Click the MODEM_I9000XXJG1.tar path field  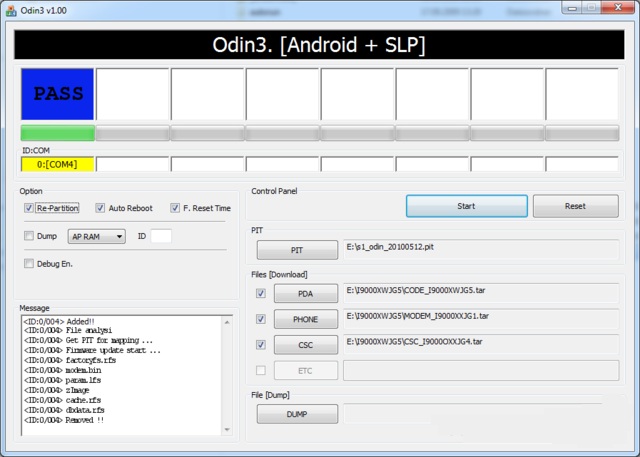481,319
